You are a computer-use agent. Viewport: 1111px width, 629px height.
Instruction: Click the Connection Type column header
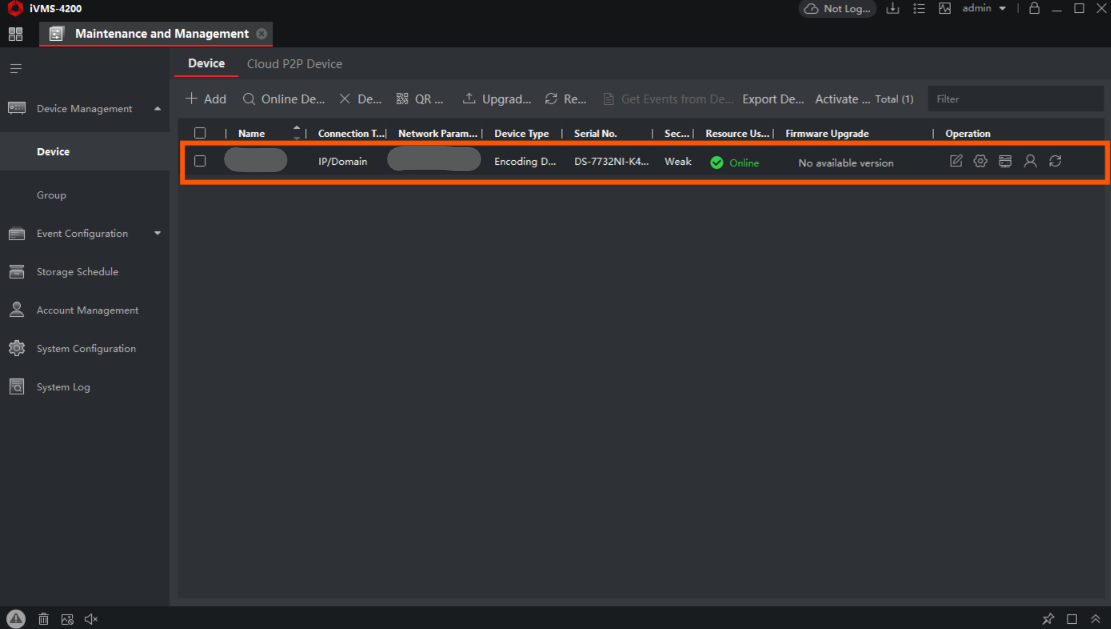(x=351, y=133)
